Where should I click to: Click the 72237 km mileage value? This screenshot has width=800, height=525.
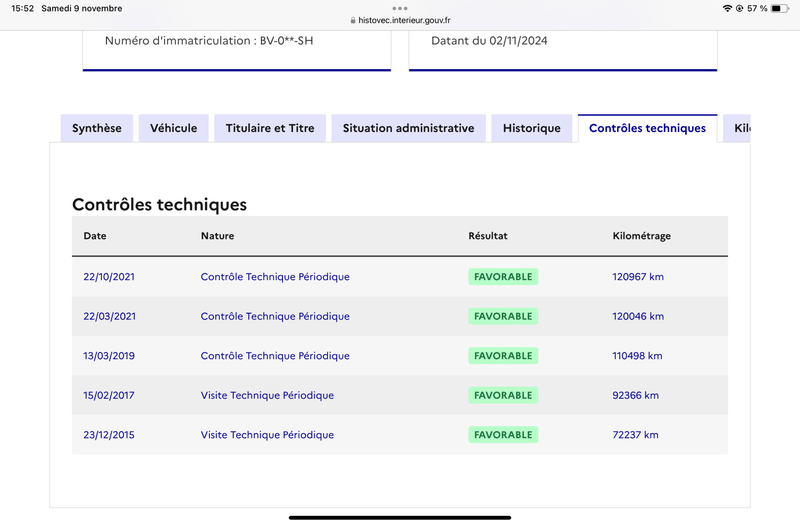click(635, 435)
